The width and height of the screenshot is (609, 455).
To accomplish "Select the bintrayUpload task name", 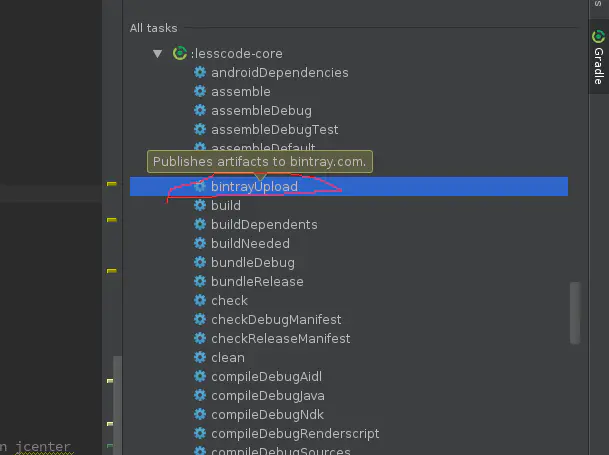I will (254, 187).
